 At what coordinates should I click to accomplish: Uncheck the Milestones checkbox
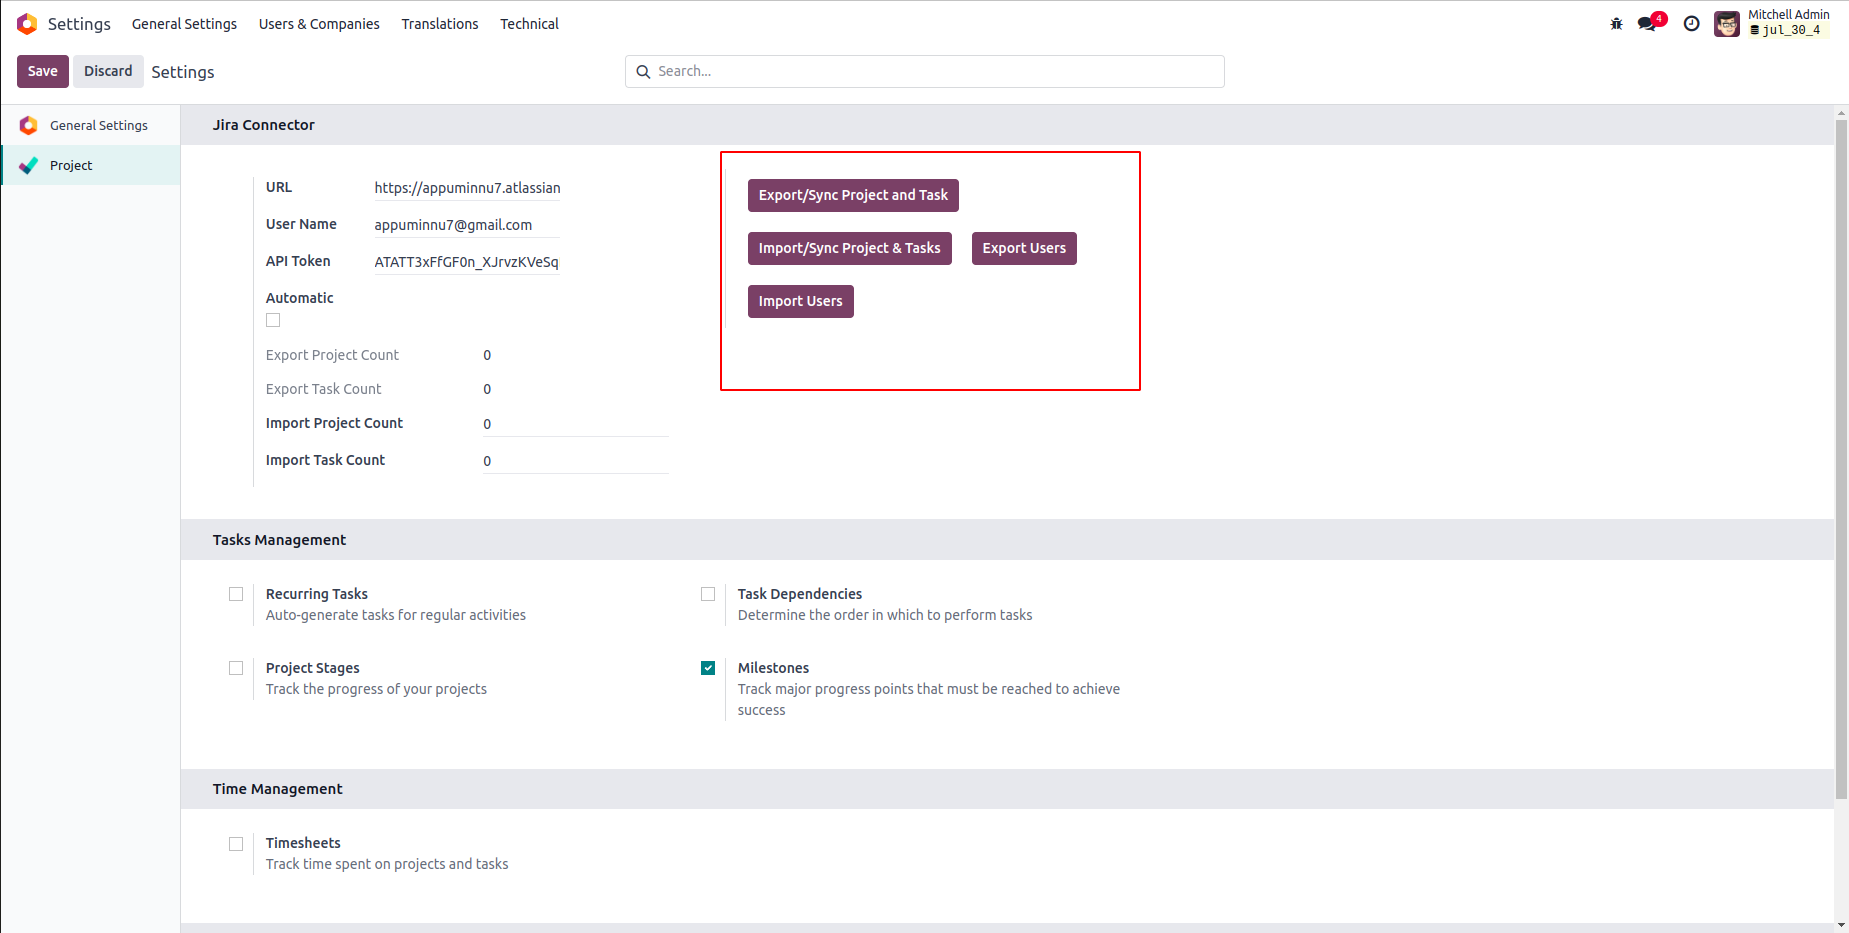tap(708, 668)
